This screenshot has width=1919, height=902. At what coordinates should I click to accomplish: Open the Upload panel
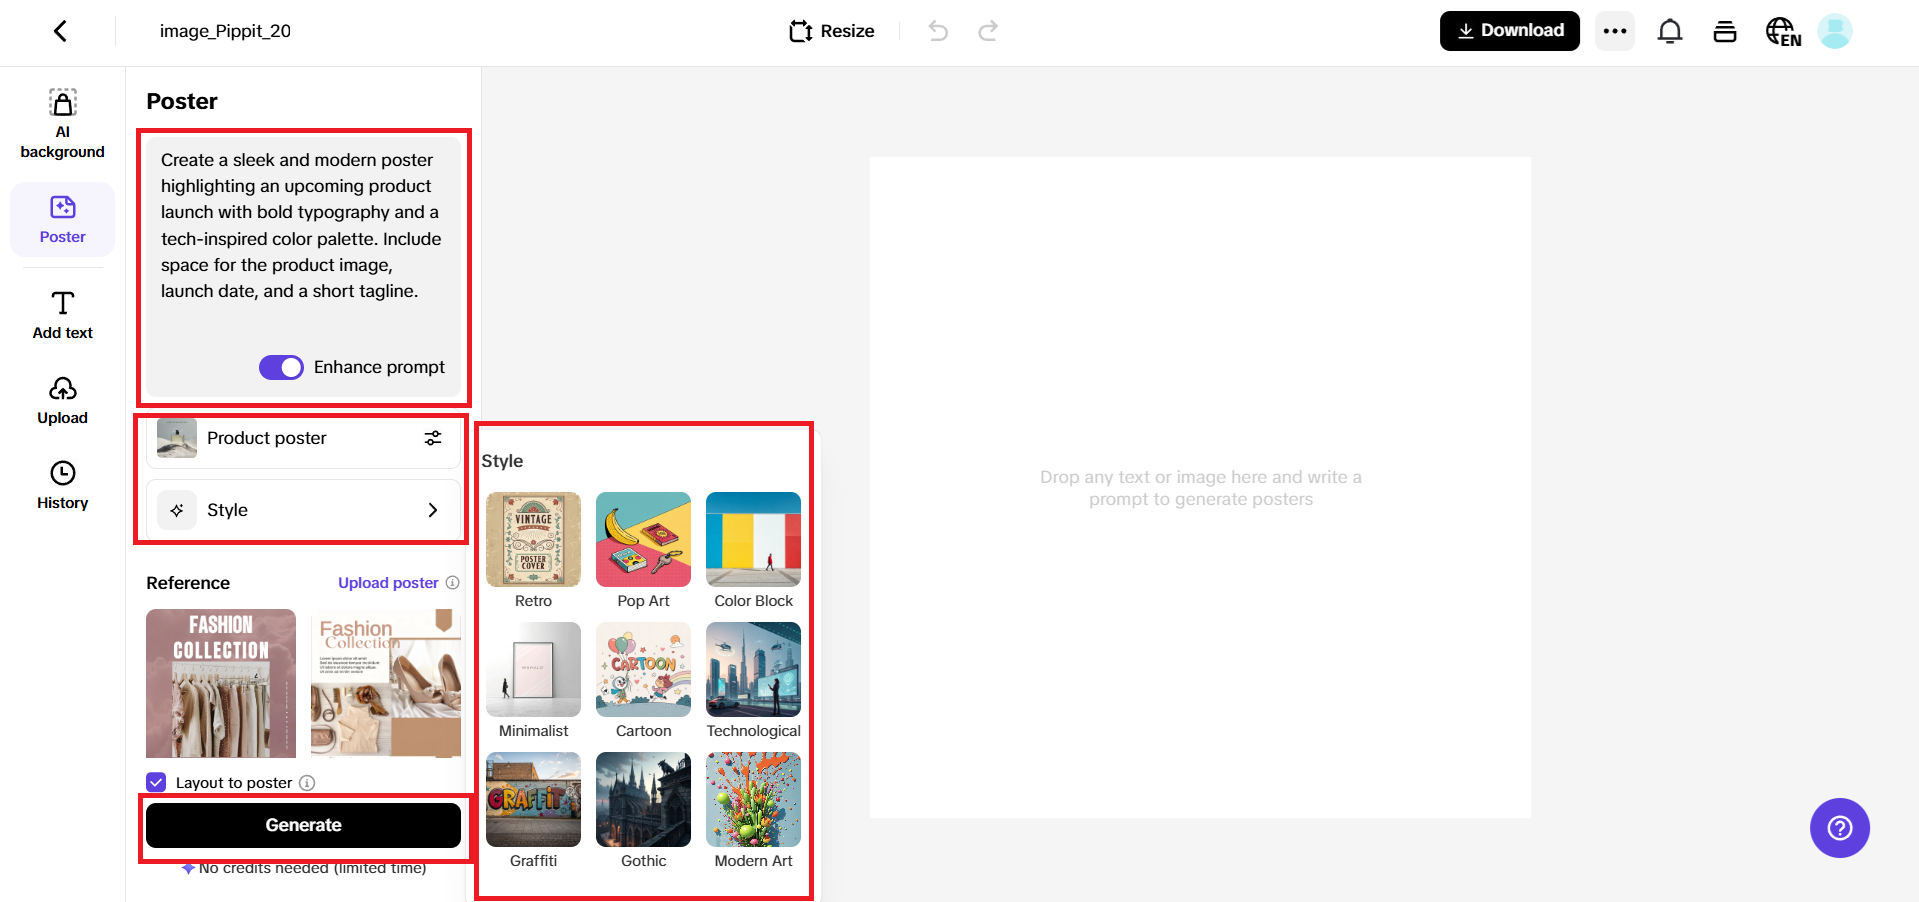click(62, 399)
